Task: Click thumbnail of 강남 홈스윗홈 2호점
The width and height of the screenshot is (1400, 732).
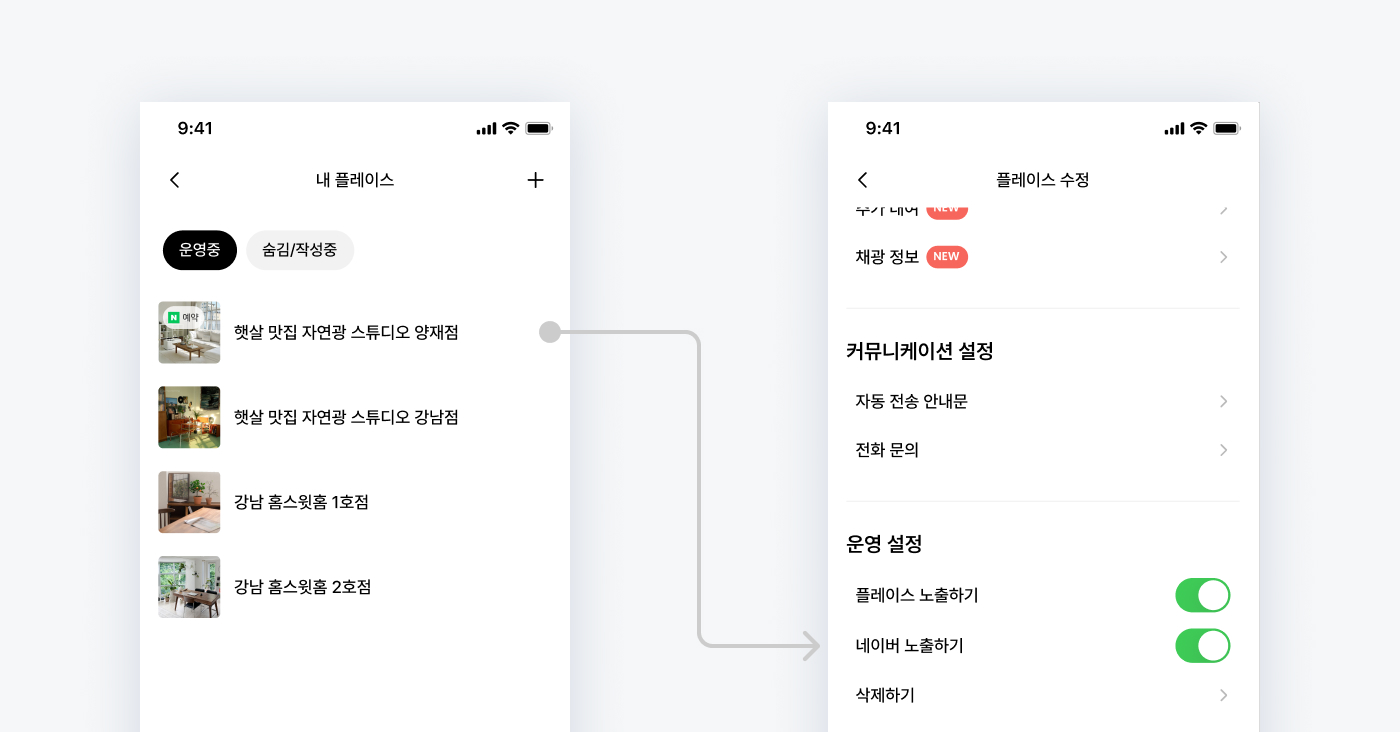Action: tap(189, 587)
